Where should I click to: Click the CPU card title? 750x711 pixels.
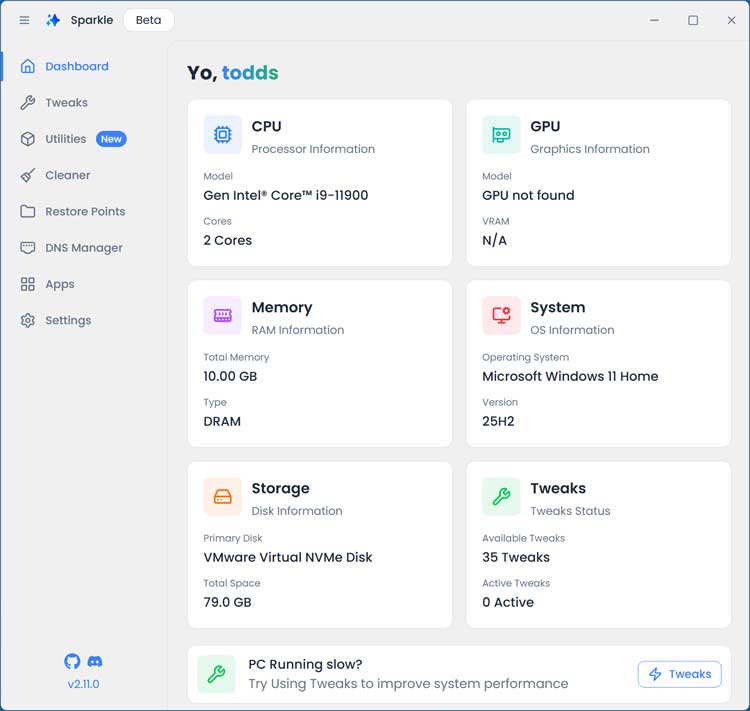[266, 126]
